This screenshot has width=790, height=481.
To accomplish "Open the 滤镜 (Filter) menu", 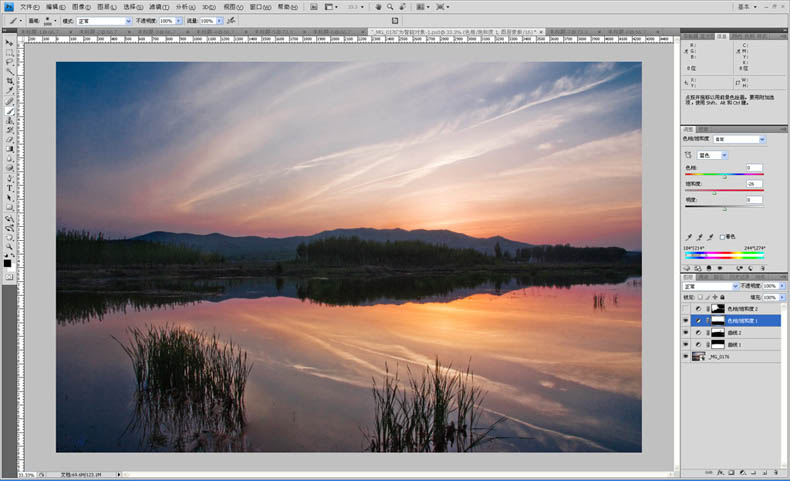I will click(x=159, y=7).
